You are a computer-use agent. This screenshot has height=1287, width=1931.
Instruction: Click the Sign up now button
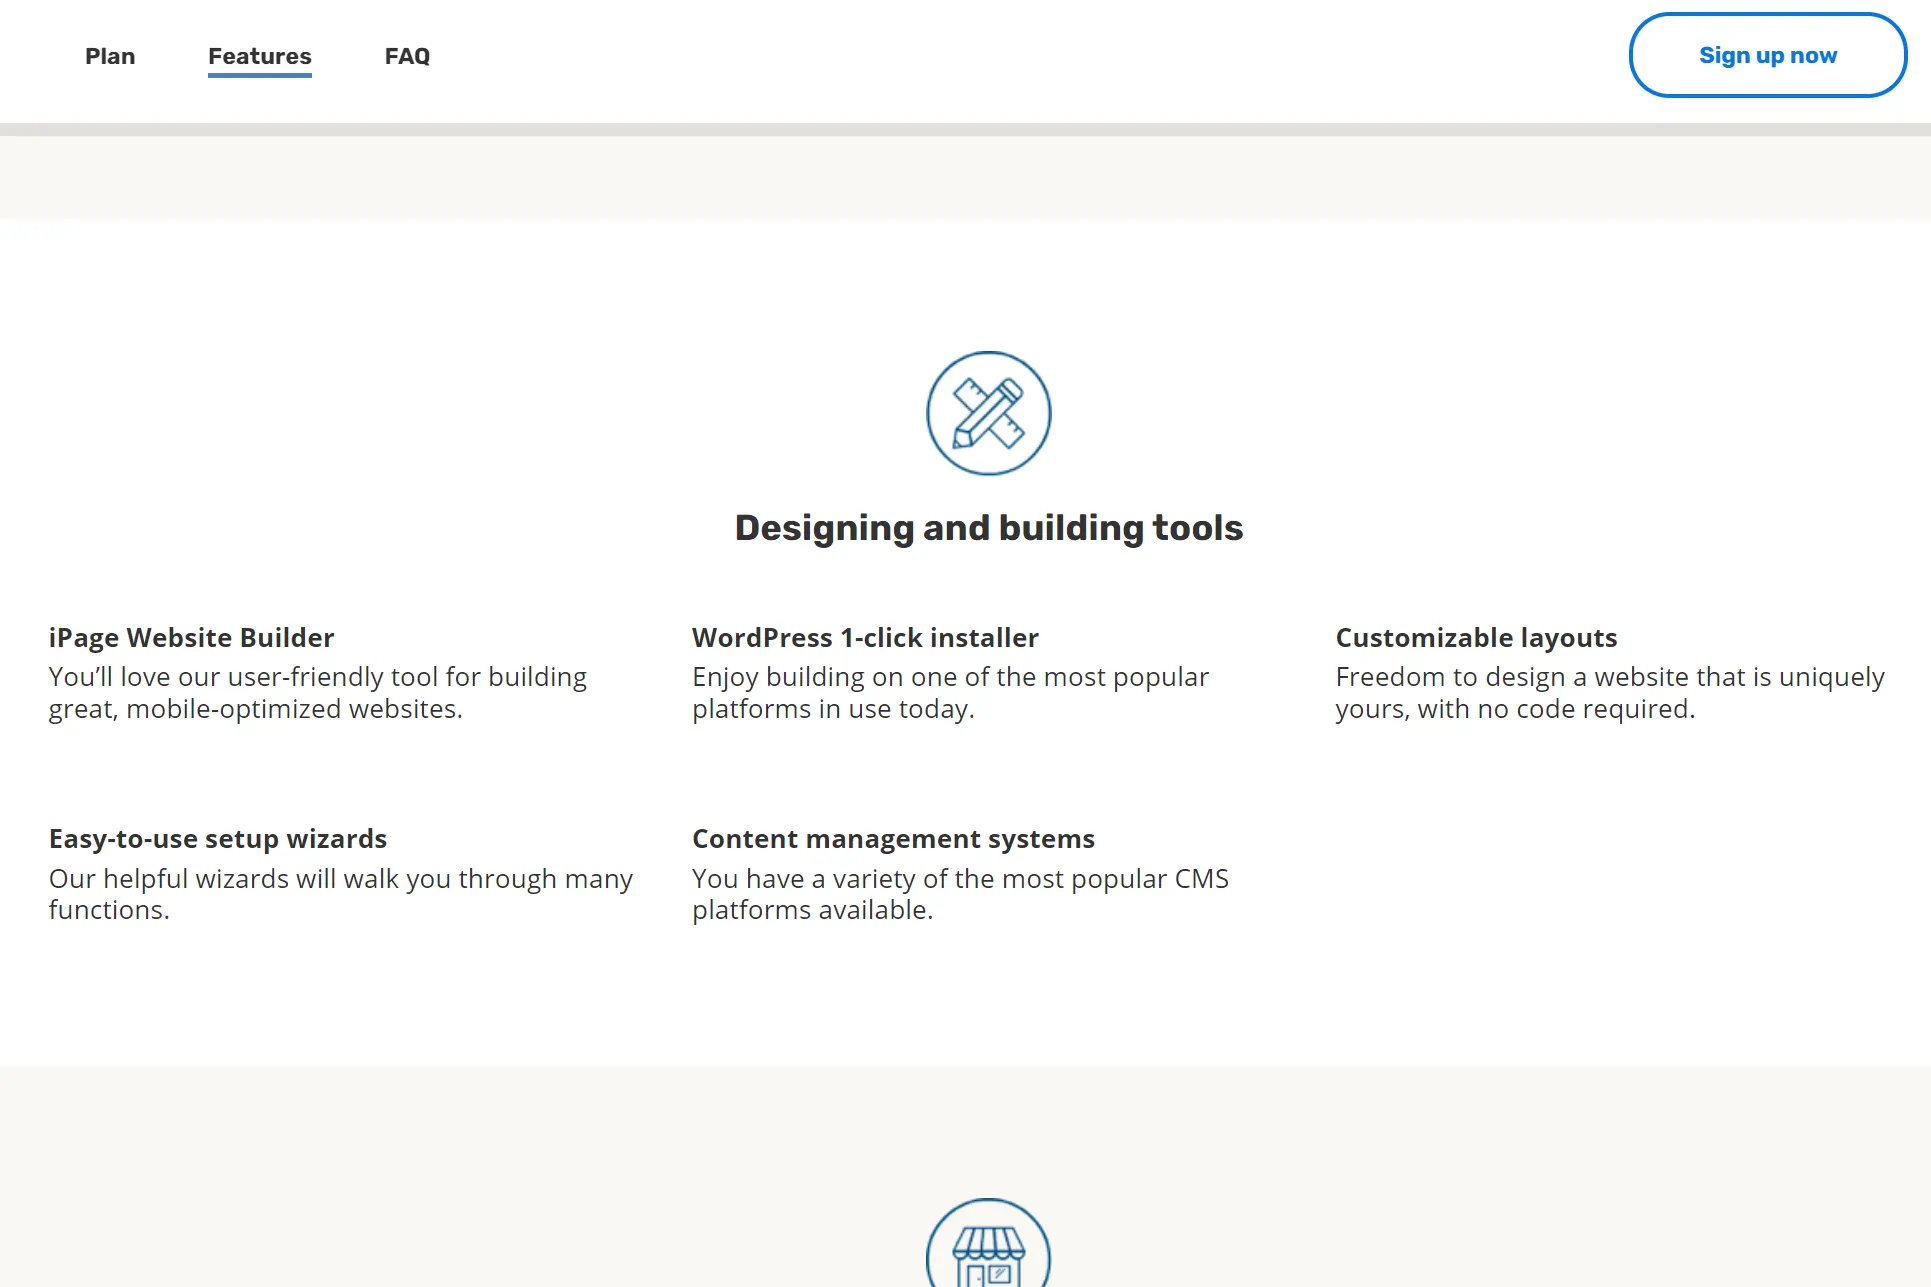1767,55
